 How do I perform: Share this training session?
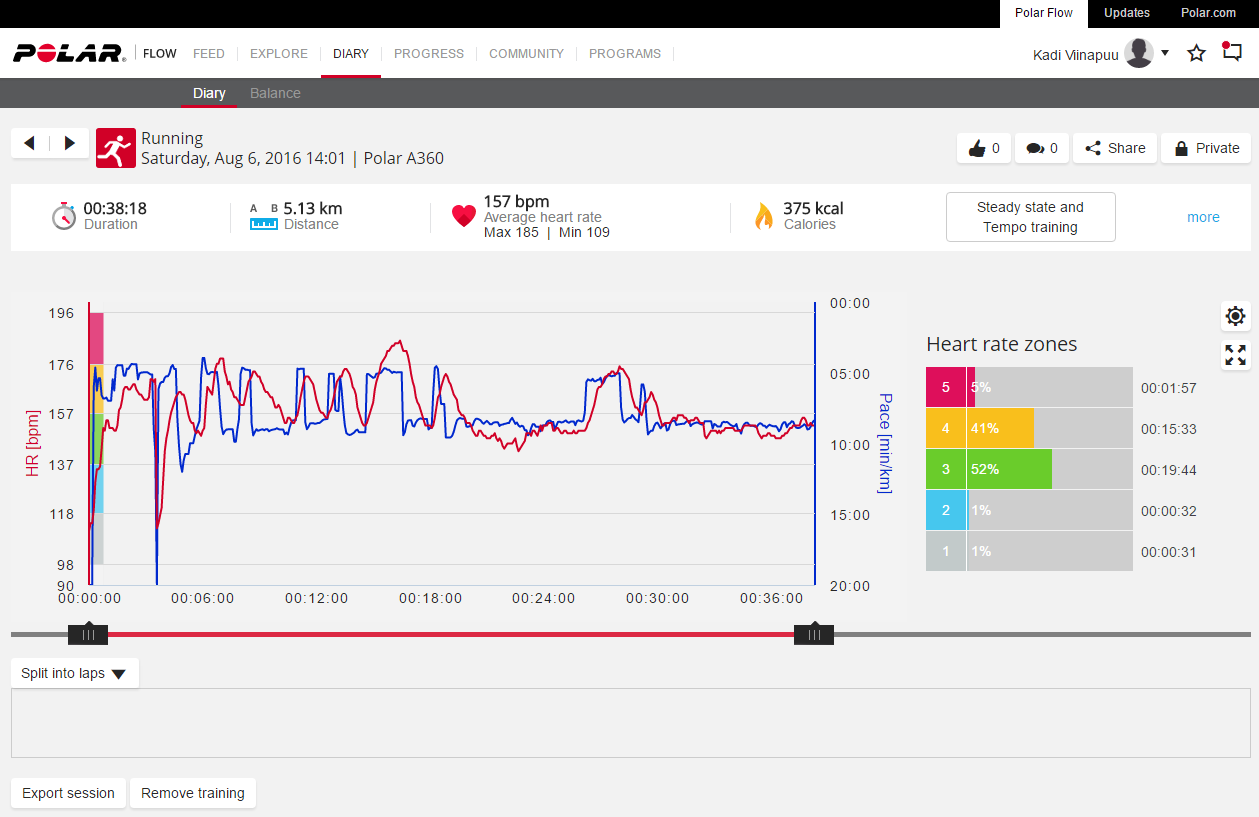coord(1115,148)
